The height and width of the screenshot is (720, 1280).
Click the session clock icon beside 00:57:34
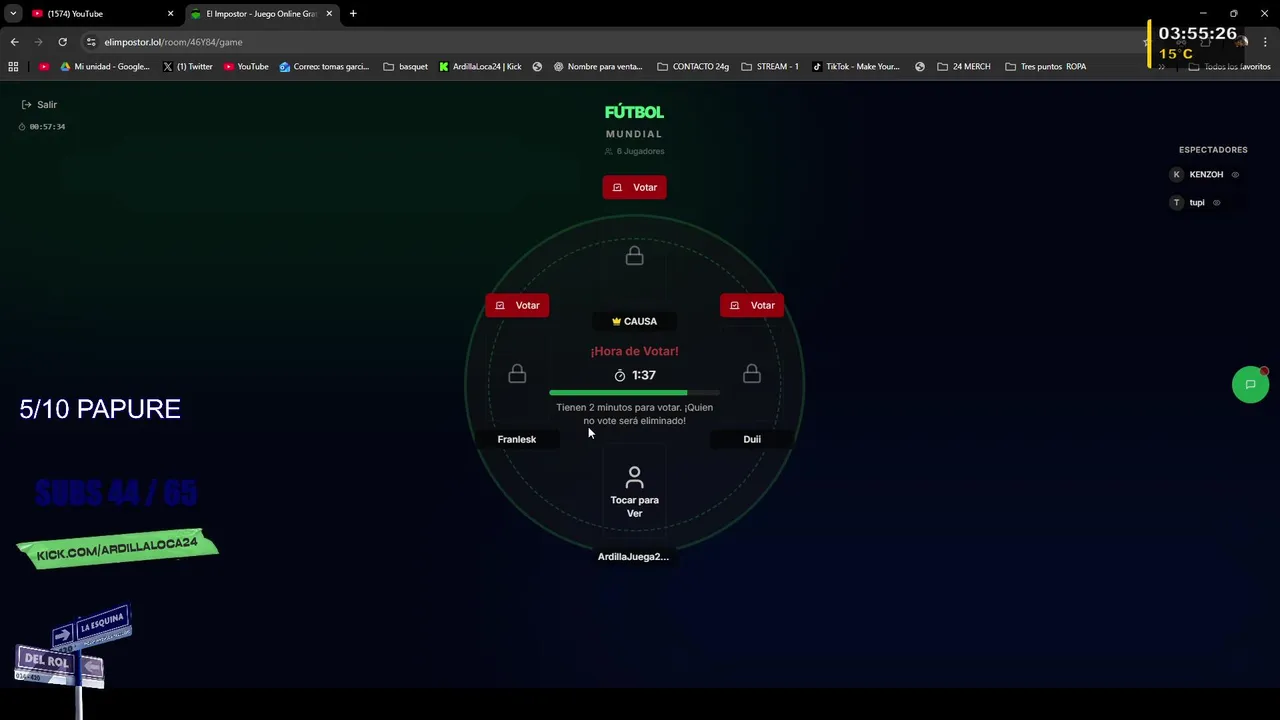22,127
